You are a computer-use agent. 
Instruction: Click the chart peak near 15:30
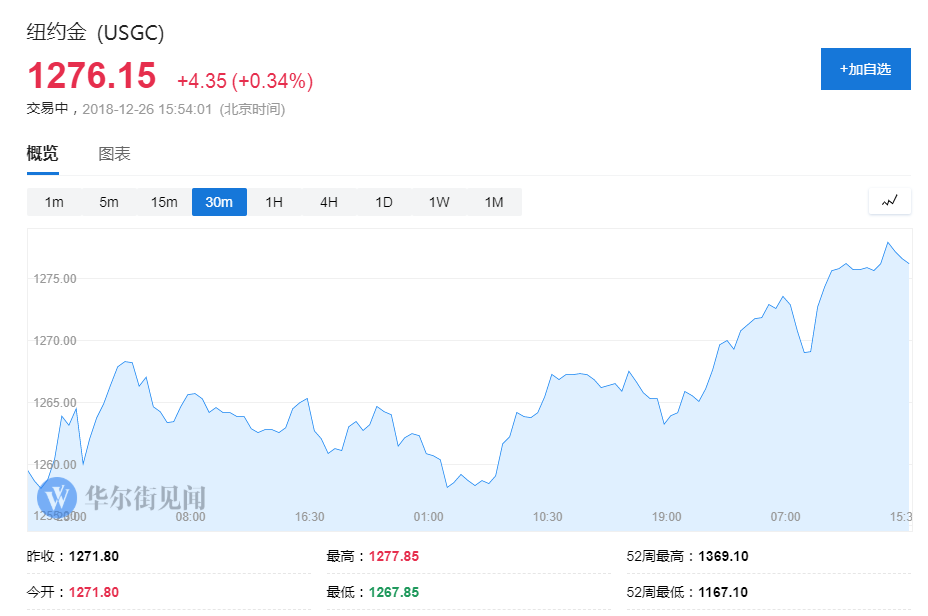(888, 242)
